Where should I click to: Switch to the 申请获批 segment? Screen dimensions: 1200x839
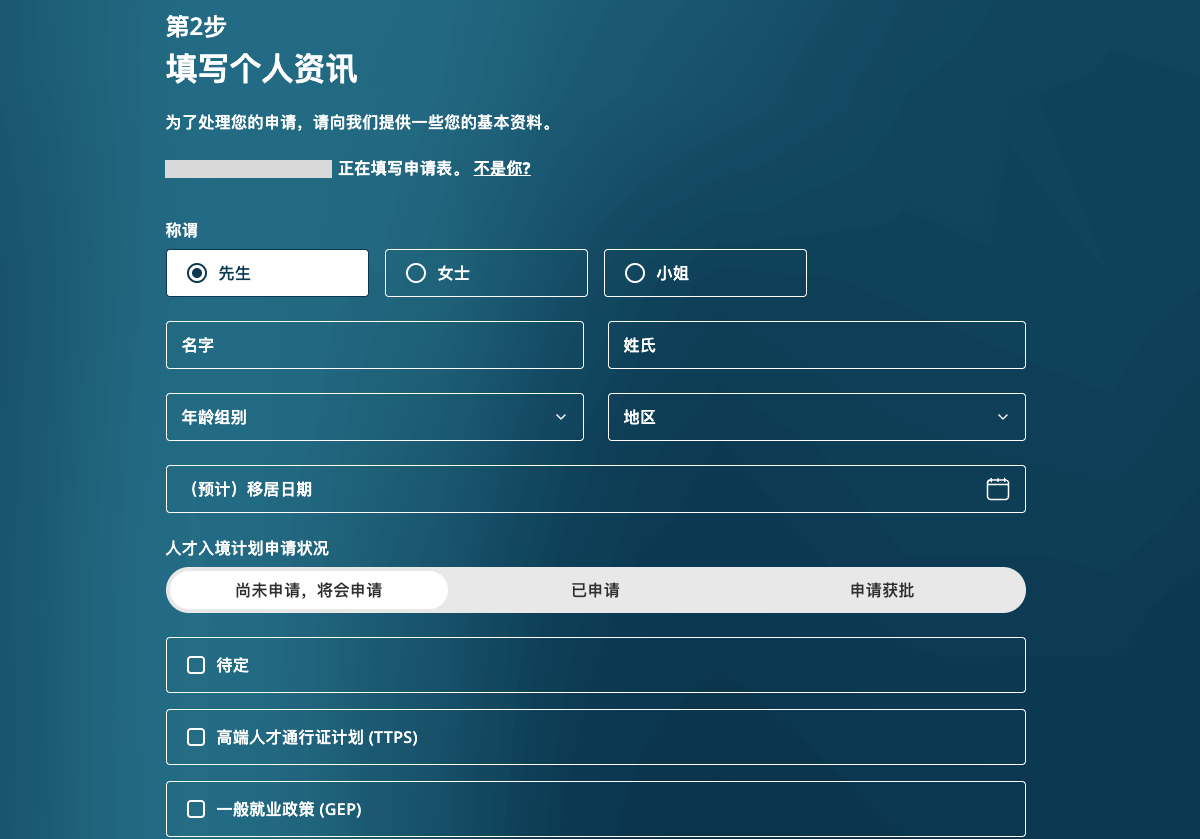click(880, 590)
